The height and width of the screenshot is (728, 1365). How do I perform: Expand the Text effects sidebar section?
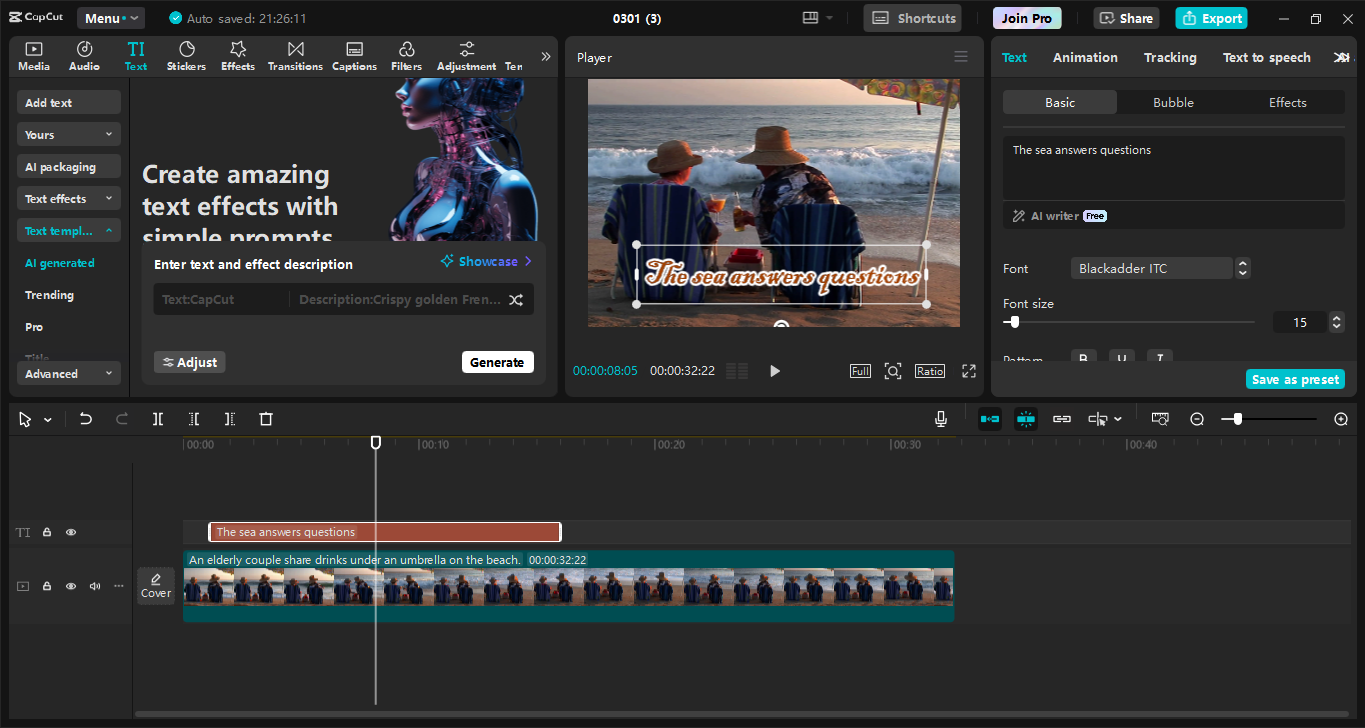point(68,199)
